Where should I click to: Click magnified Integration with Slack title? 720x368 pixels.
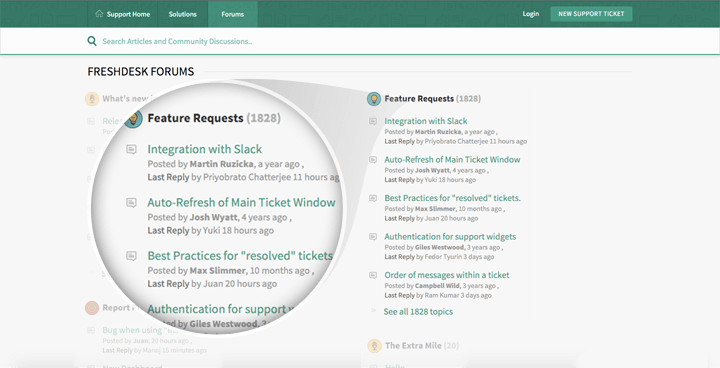[x=204, y=149]
